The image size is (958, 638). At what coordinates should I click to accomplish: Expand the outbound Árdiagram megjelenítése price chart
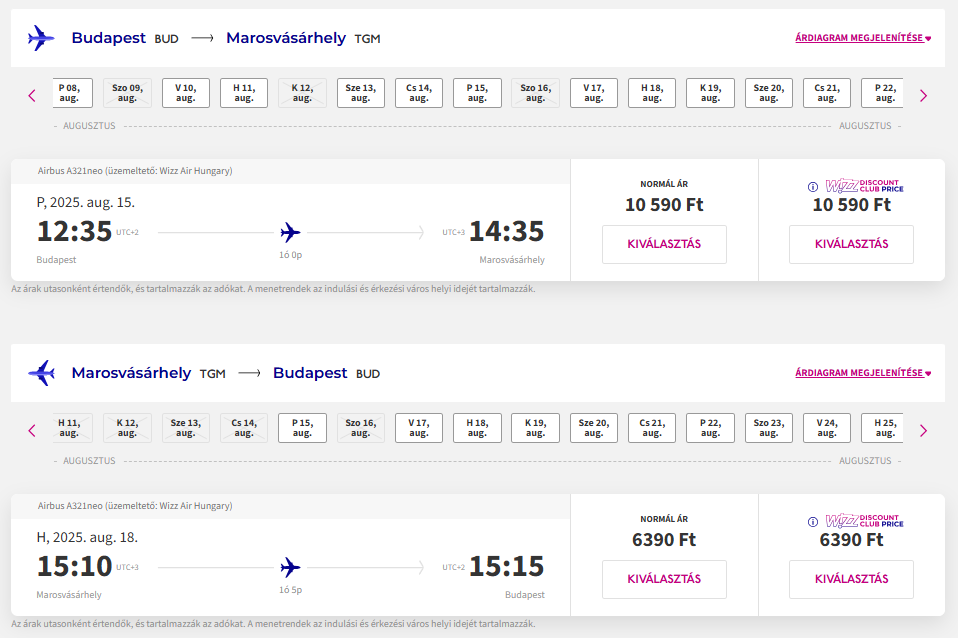coord(863,38)
